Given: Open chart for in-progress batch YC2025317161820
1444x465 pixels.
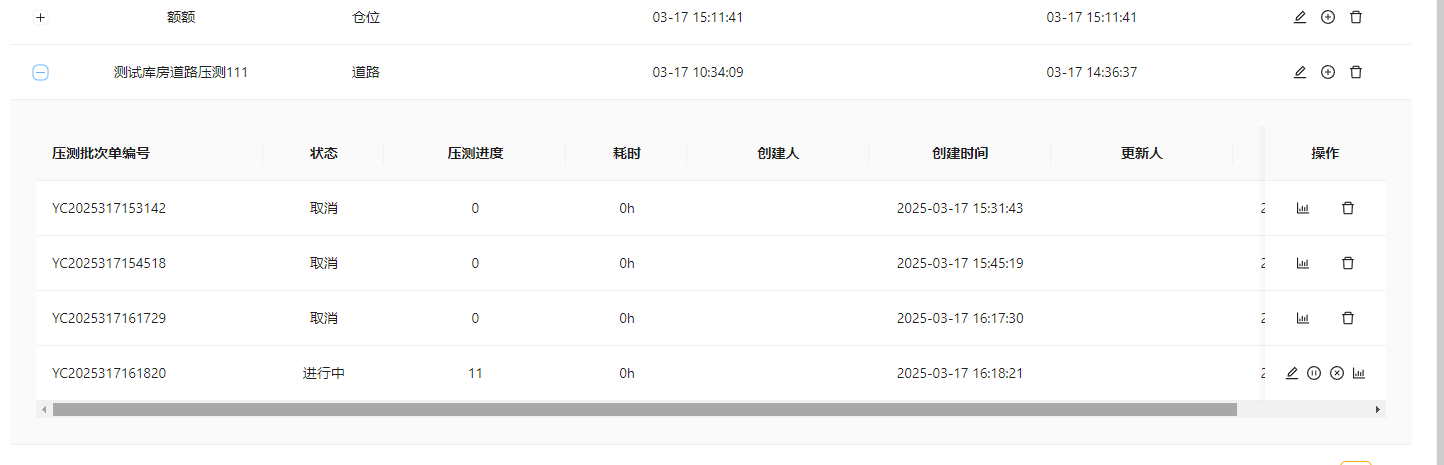Looking at the screenshot, I should coord(1359,373).
